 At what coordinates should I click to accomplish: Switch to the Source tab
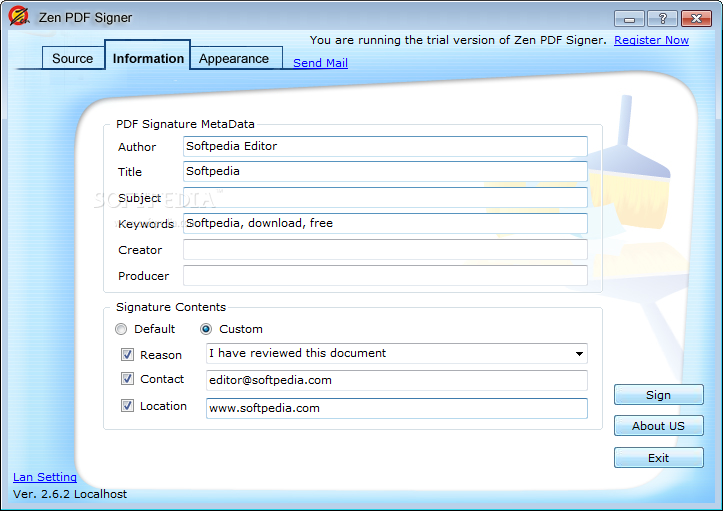click(x=73, y=59)
